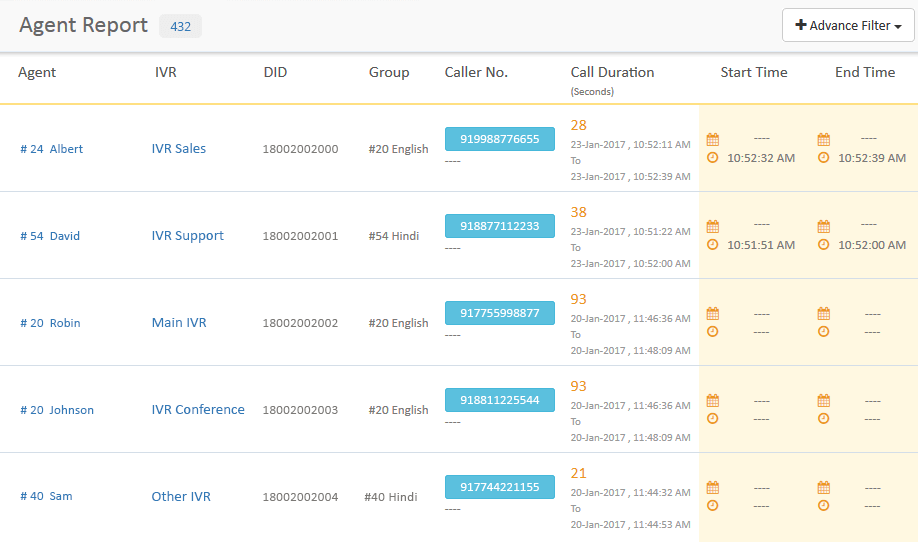The height and width of the screenshot is (542, 918).
Task: Click call duration value 38
Action: click(x=578, y=212)
